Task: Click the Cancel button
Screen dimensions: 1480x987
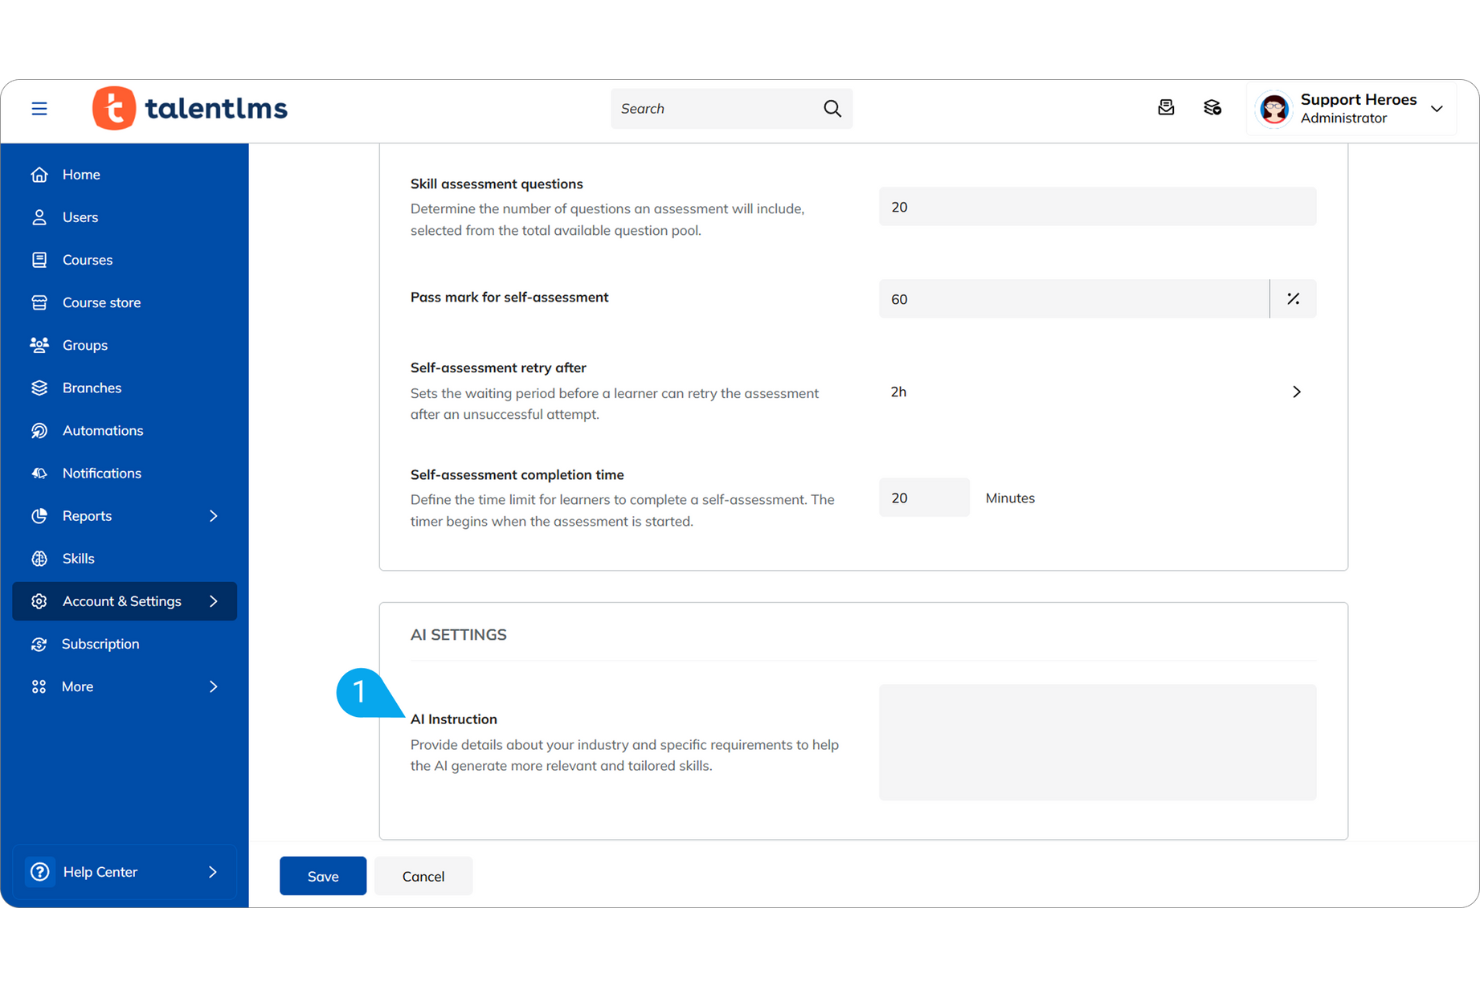Action: [422, 876]
